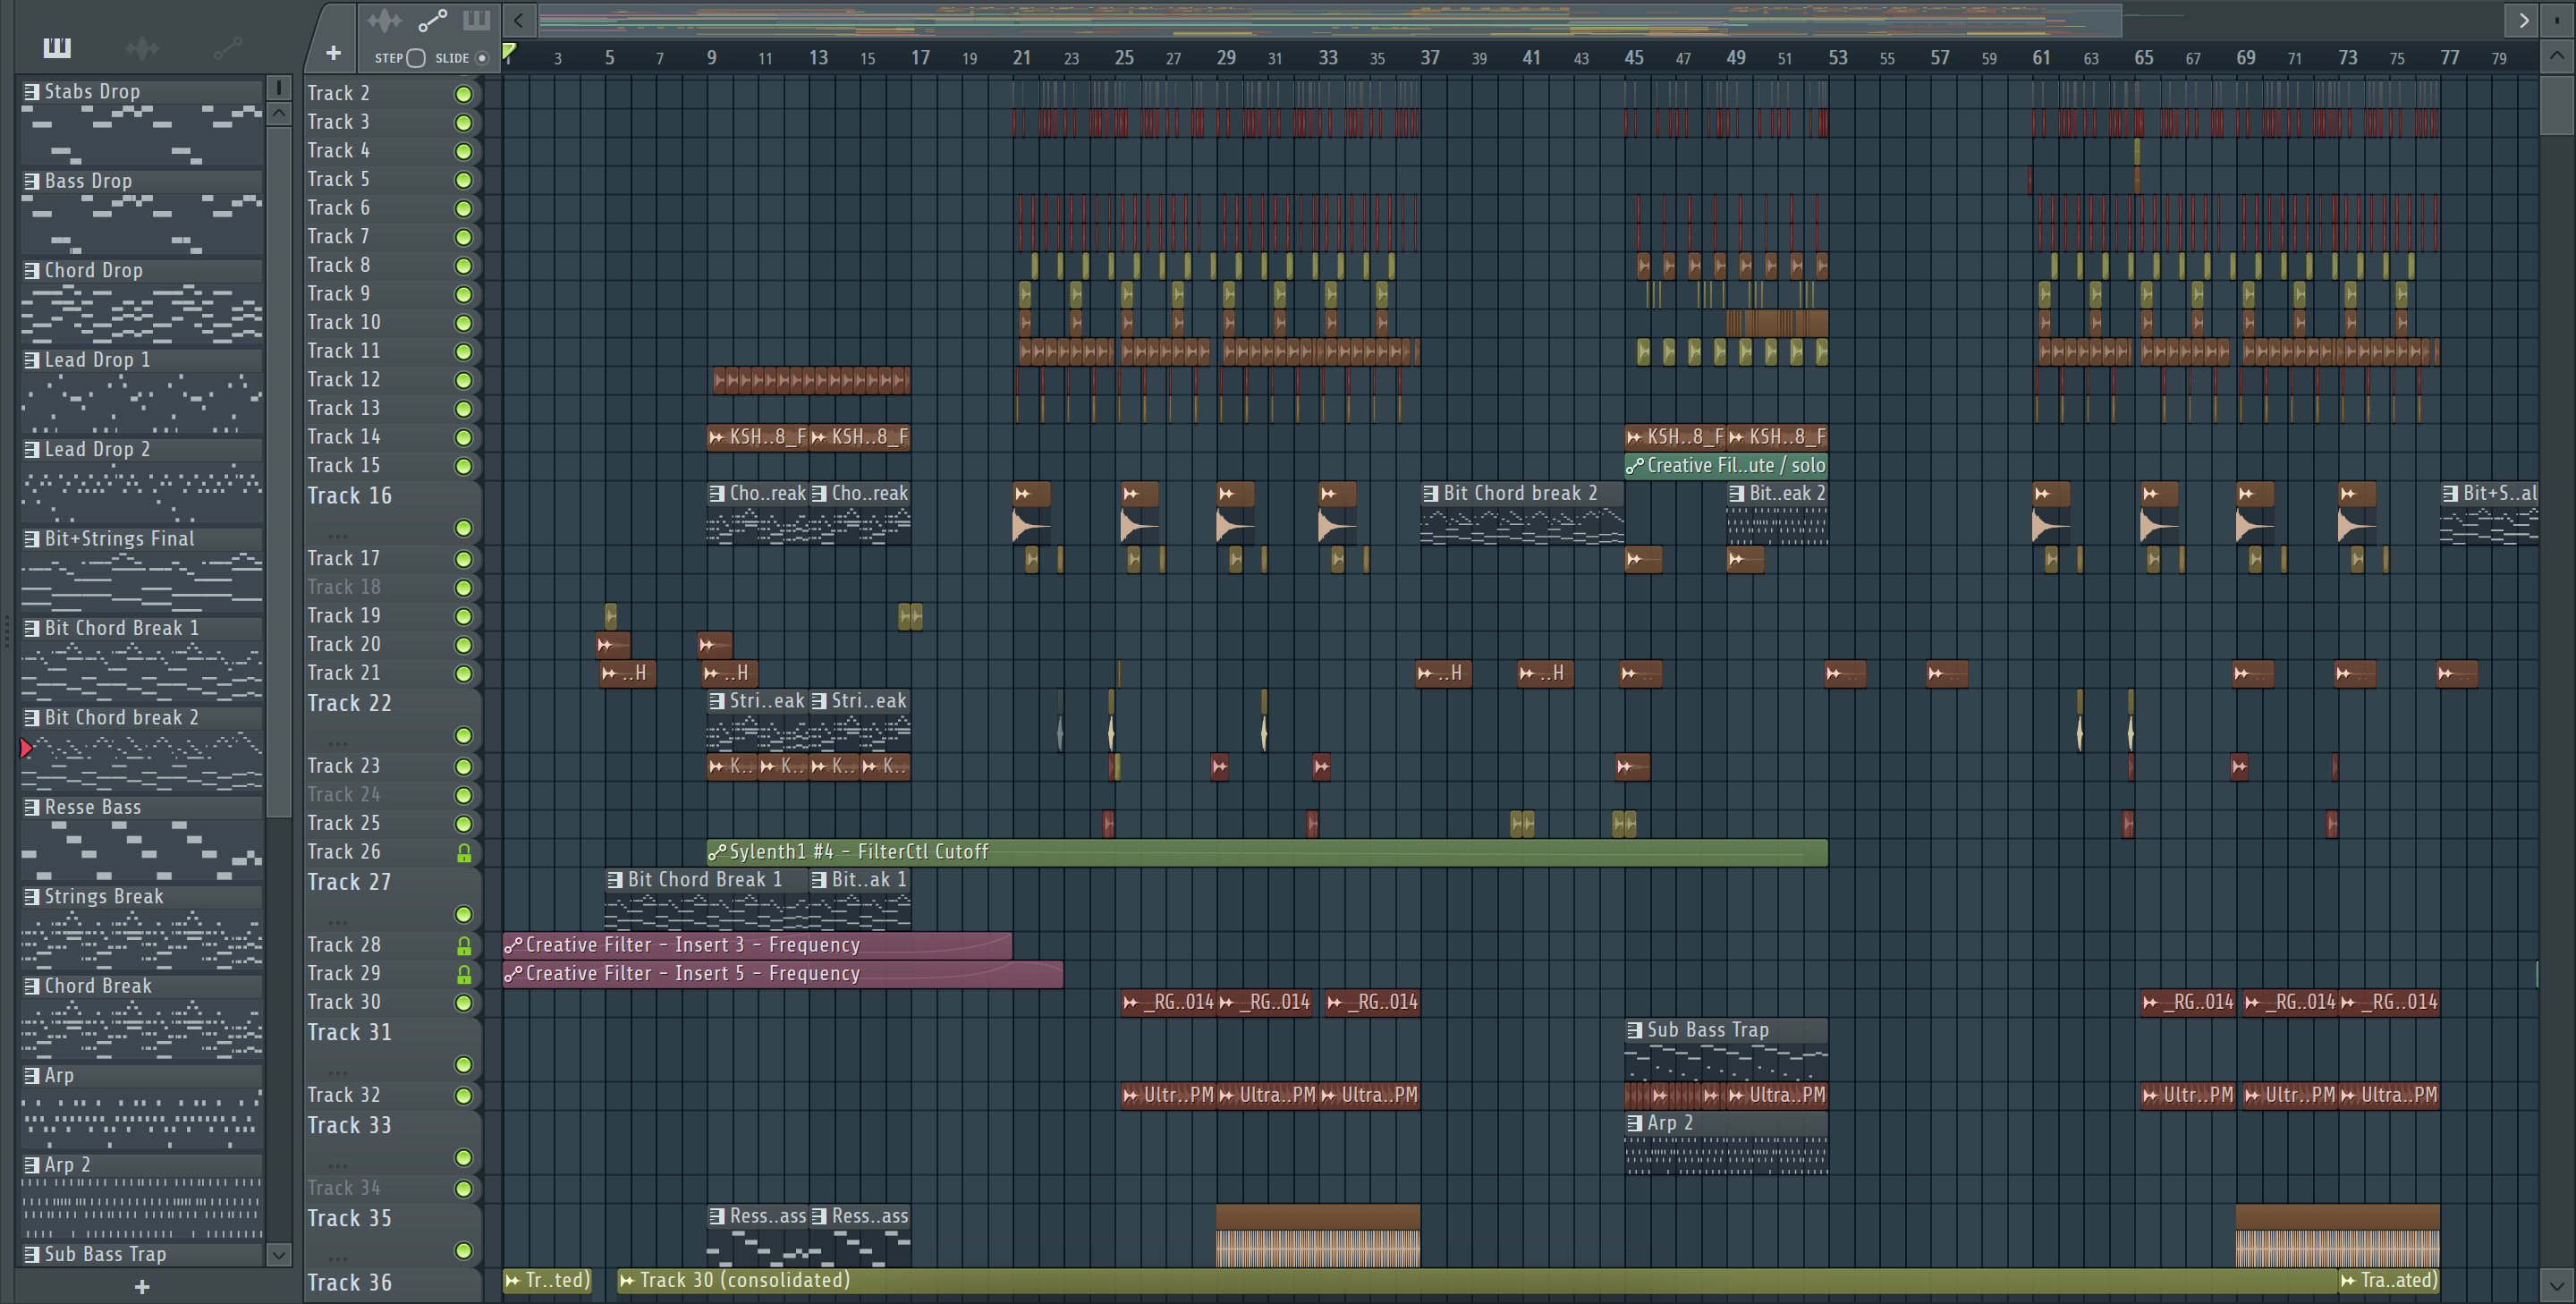Click the lock icon on Track 26
Viewport: 2576px width, 1304px height.
click(464, 853)
